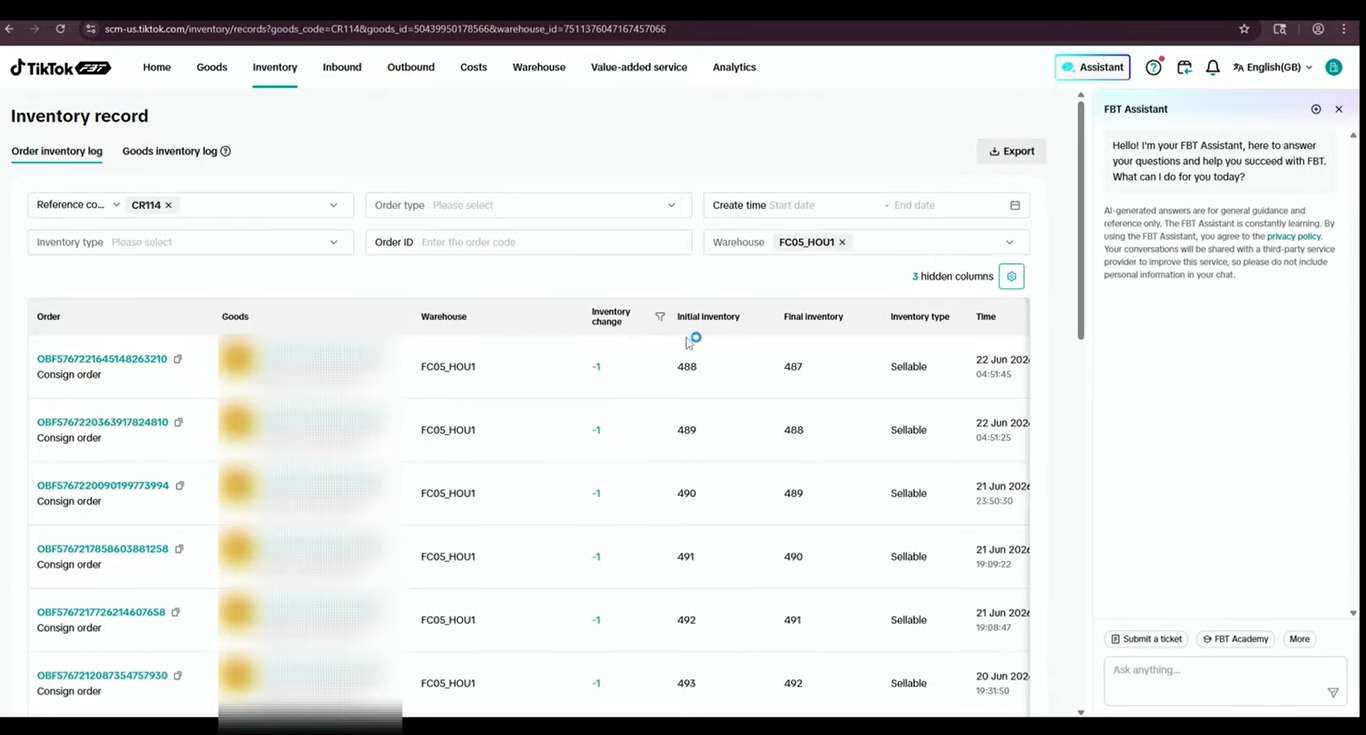Open the user profile avatar
This screenshot has height=735, width=1366.
click(x=1334, y=67)
